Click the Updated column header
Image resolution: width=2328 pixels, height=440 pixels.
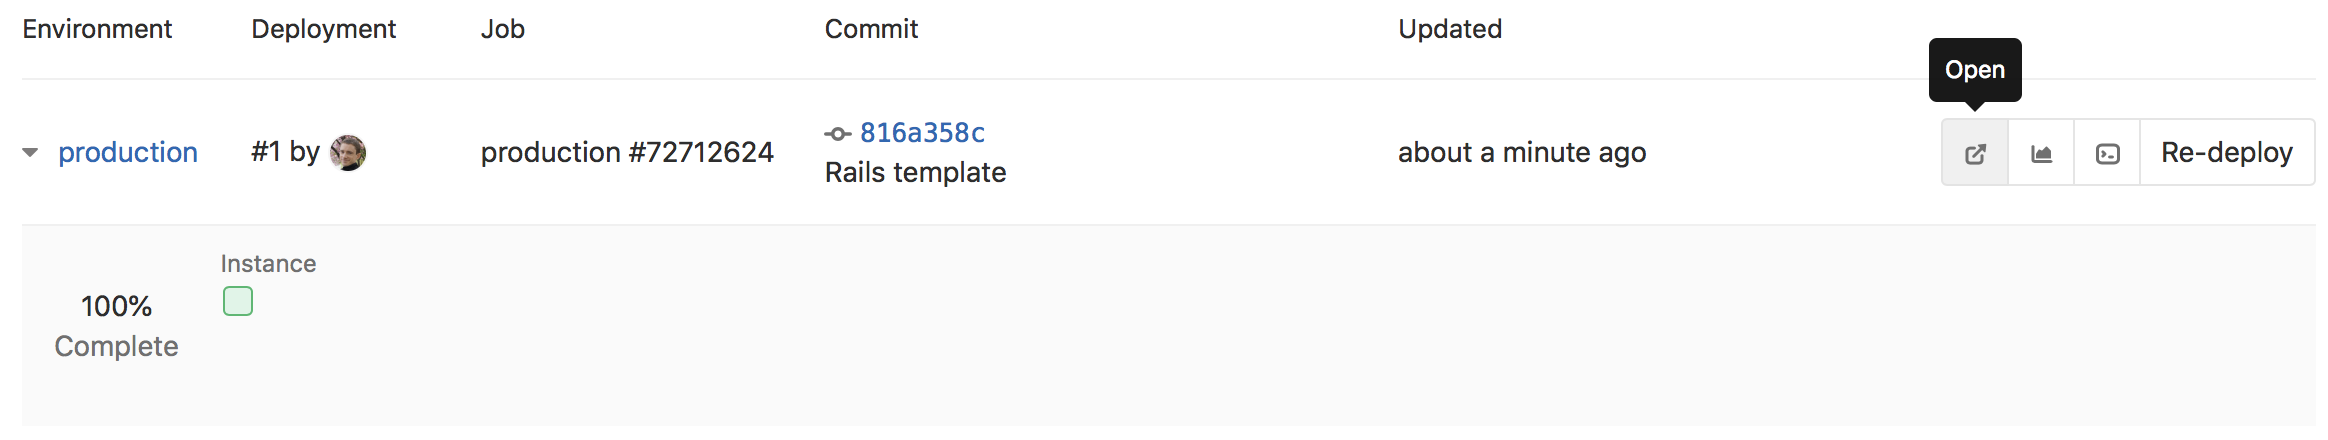pos(1449,29)
